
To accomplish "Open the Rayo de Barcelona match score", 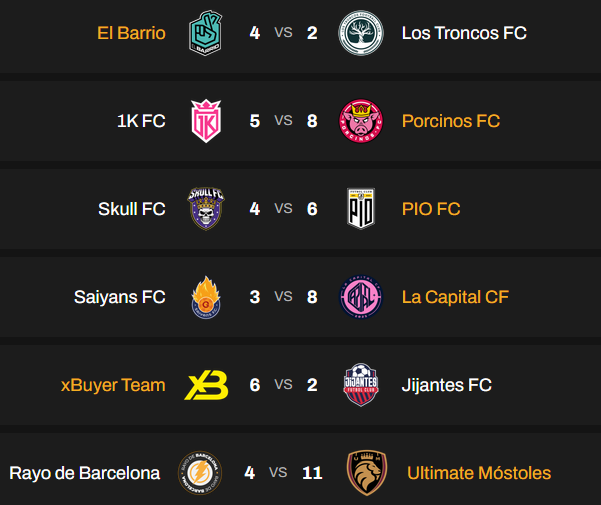I will click(x=280, y=473).
